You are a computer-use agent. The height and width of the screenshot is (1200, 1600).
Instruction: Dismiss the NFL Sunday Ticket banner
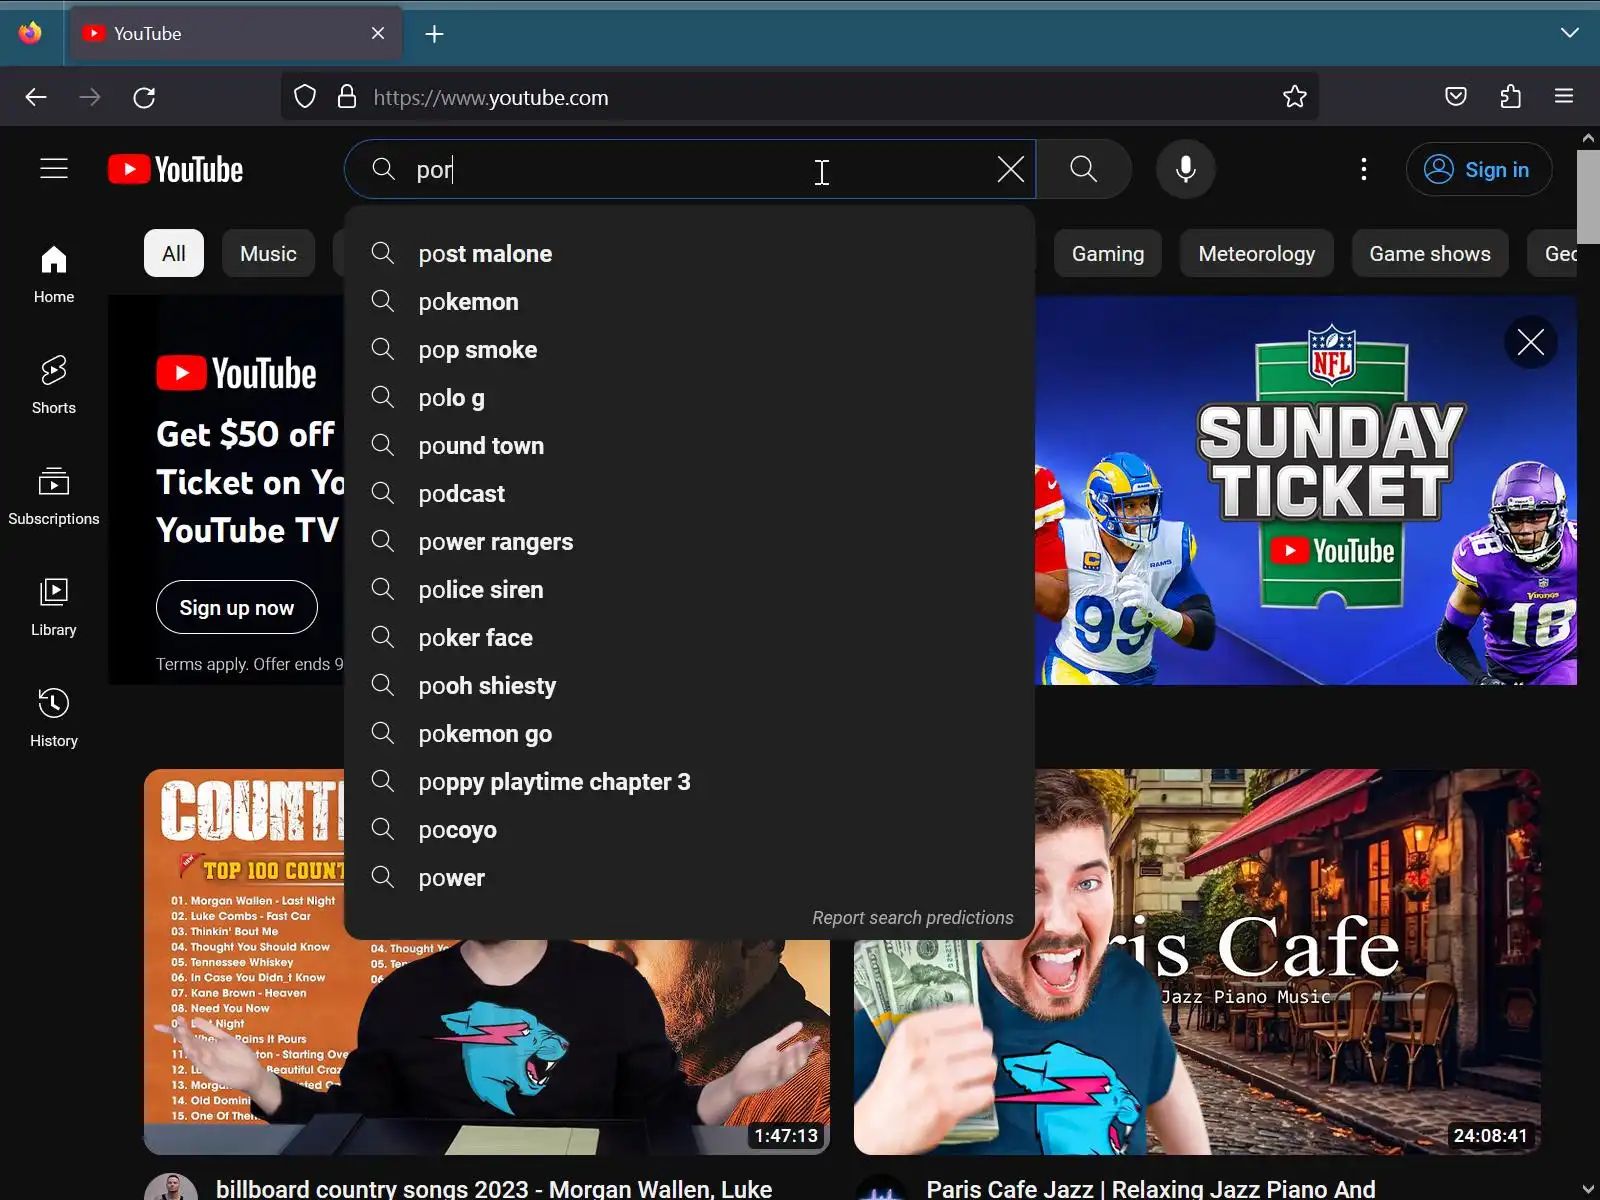(1531, 342)
